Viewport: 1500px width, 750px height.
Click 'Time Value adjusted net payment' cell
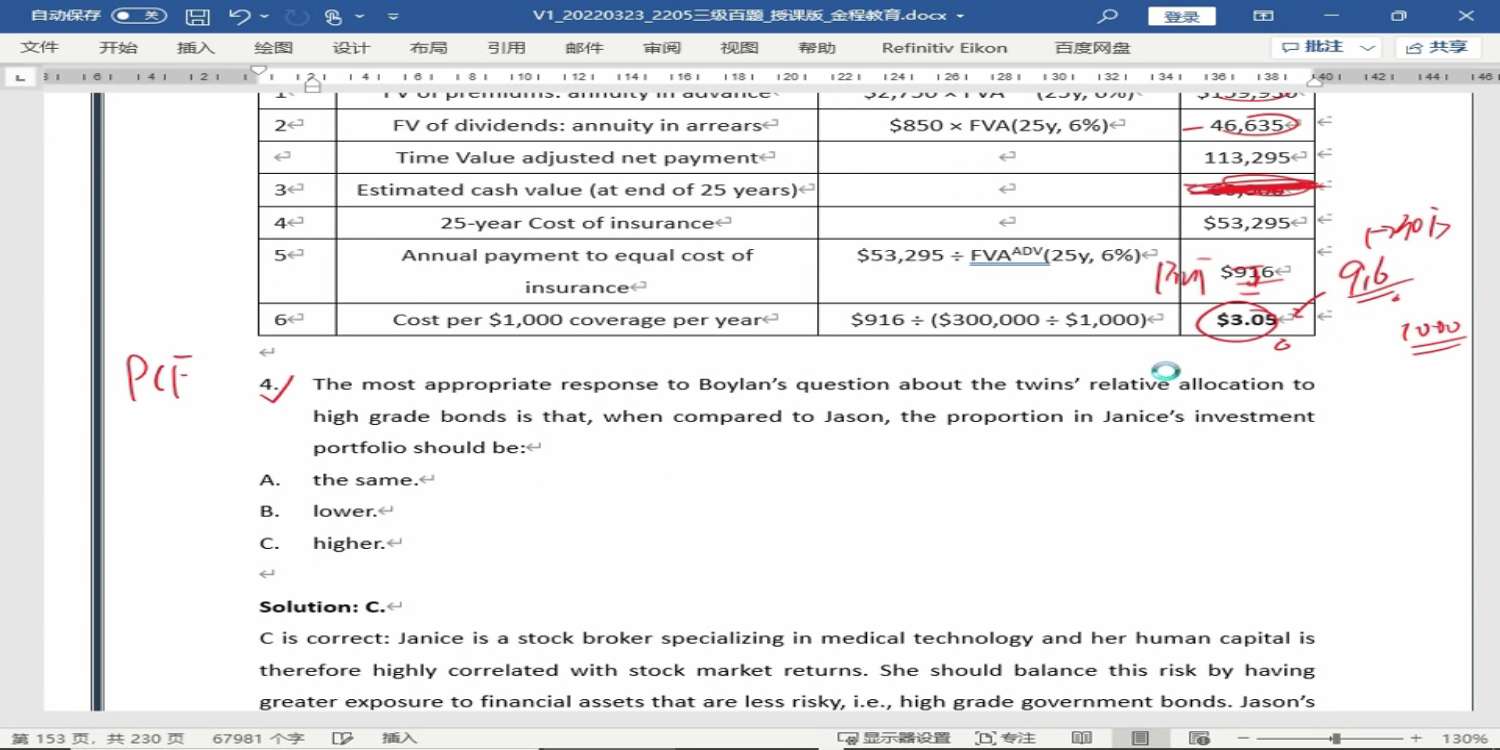pos(577,157)
